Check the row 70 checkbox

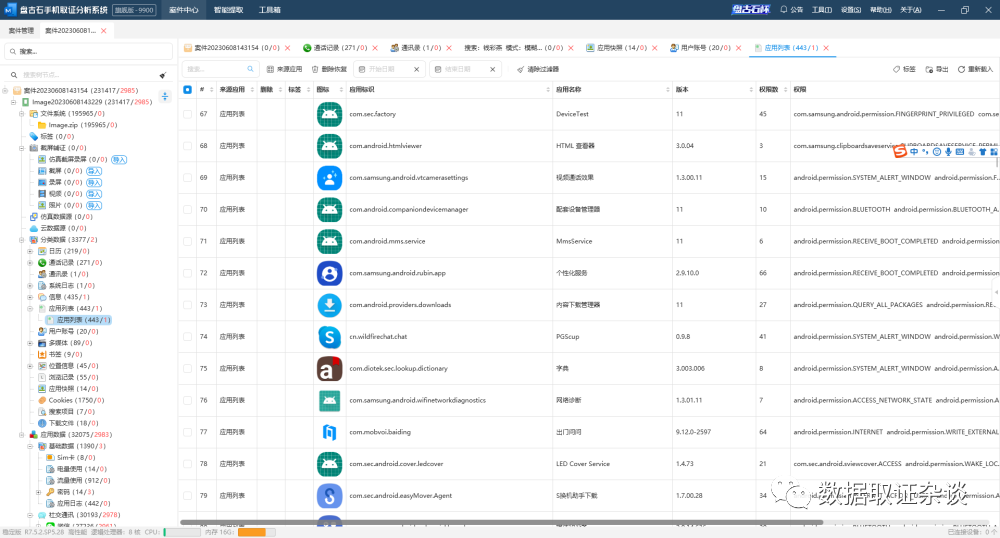[188, 210]
